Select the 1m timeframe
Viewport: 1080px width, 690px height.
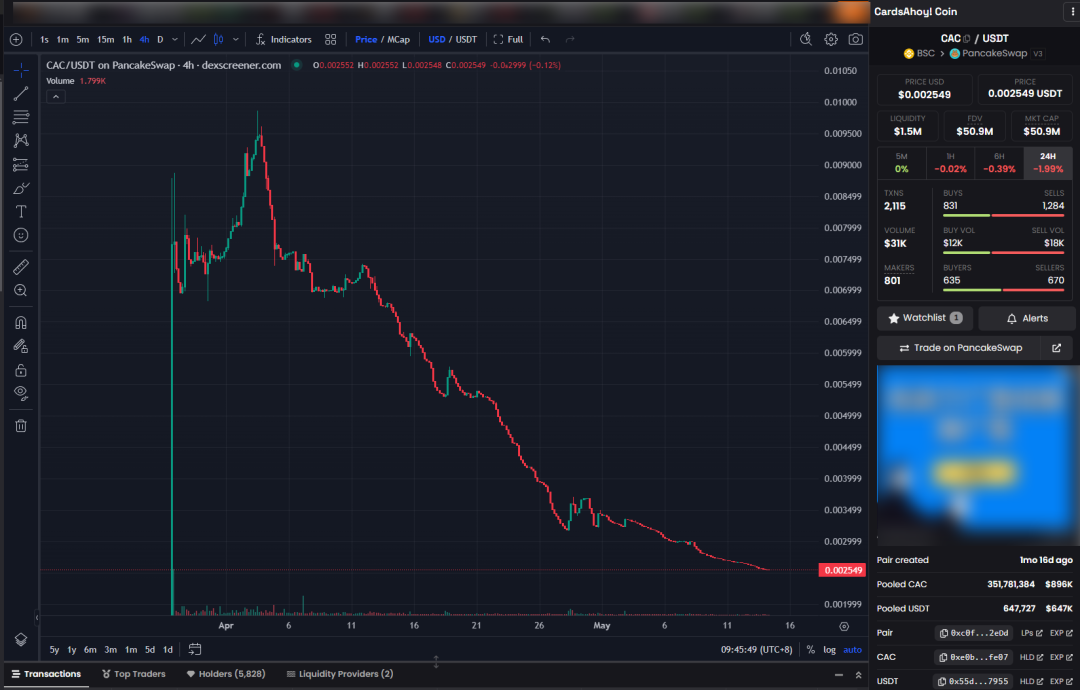tap(63, 39)
